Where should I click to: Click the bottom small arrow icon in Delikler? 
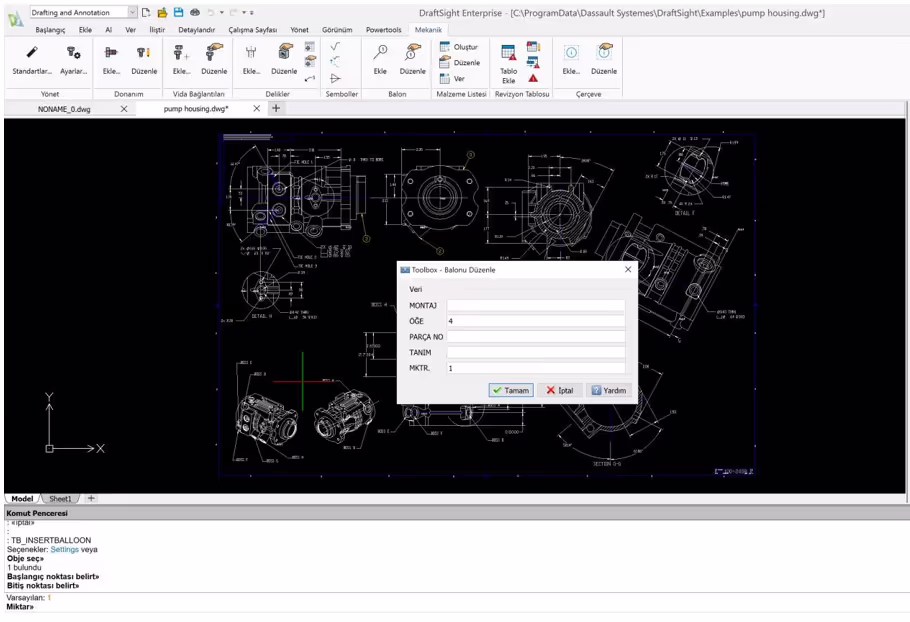(x=310, y=78)
